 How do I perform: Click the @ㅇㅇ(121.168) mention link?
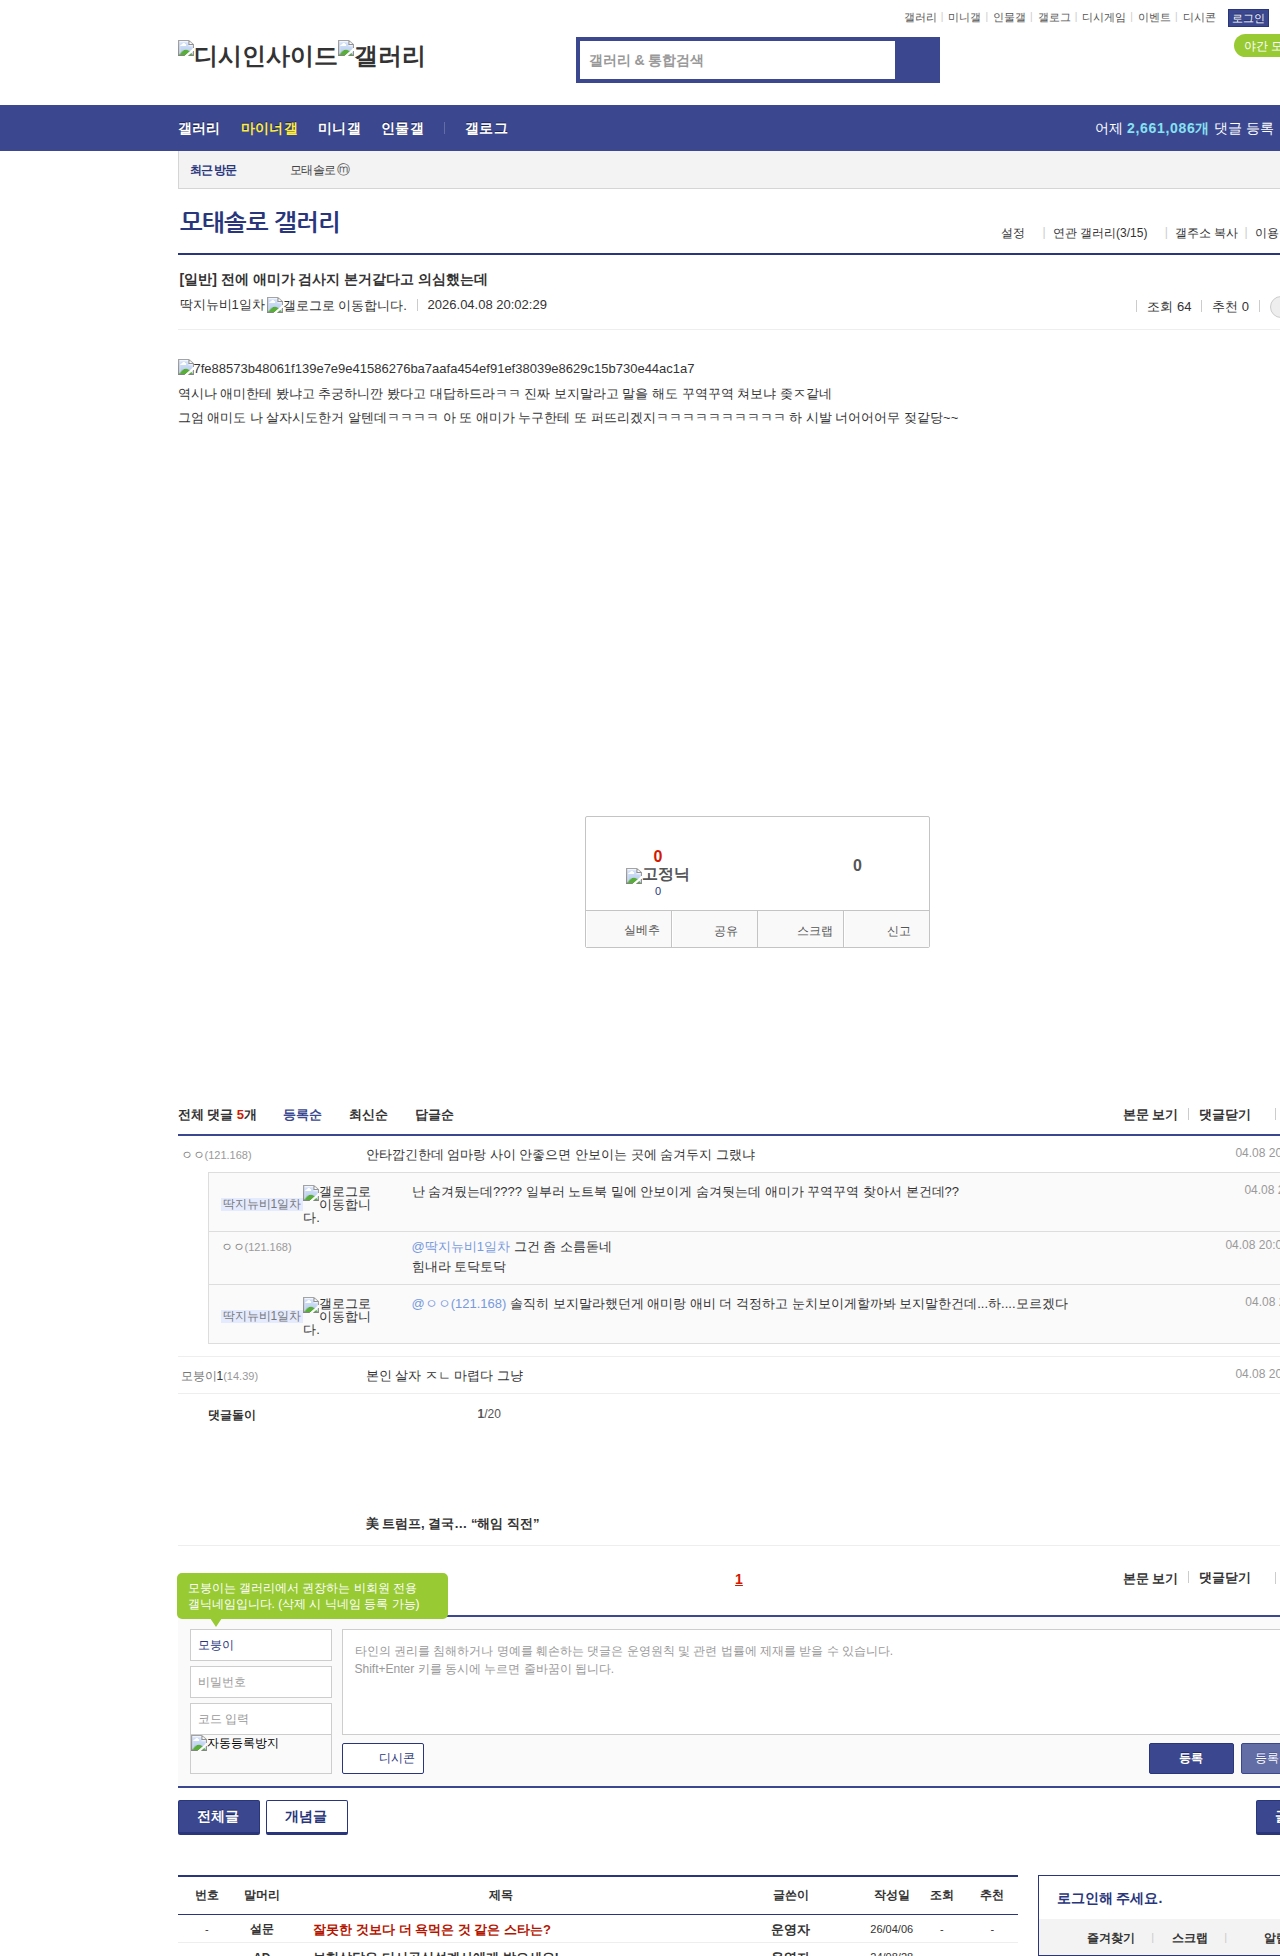[x=459, y=1304]
